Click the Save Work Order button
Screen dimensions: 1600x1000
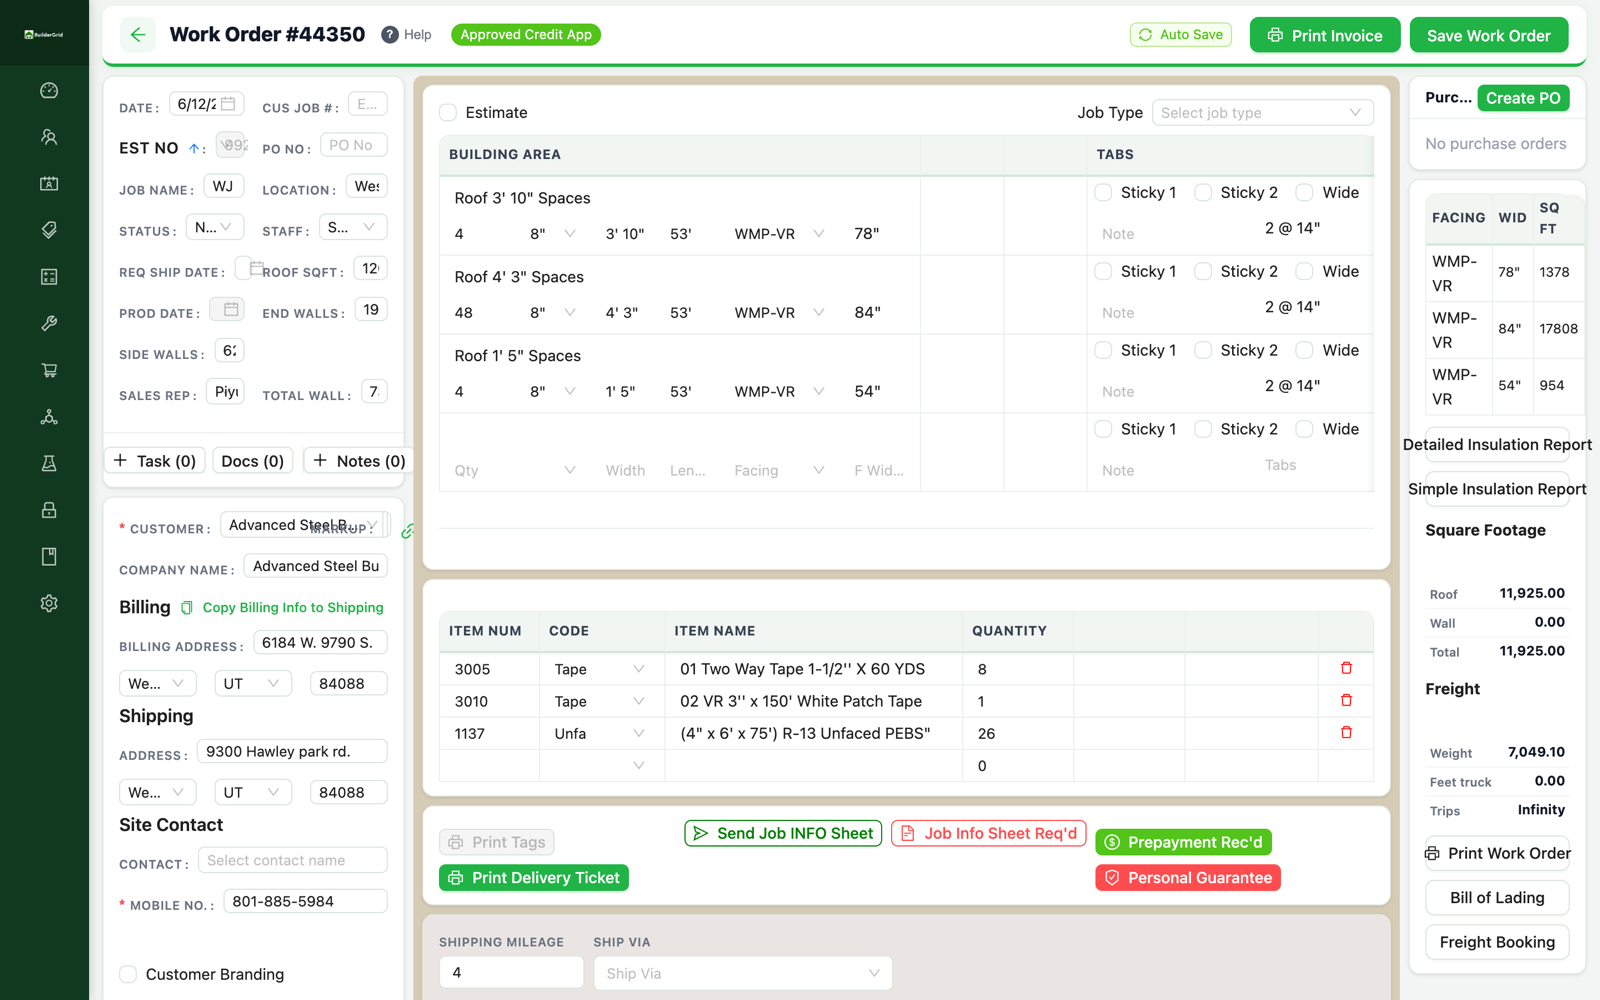pyautogui.click(x=1489, y=35)
